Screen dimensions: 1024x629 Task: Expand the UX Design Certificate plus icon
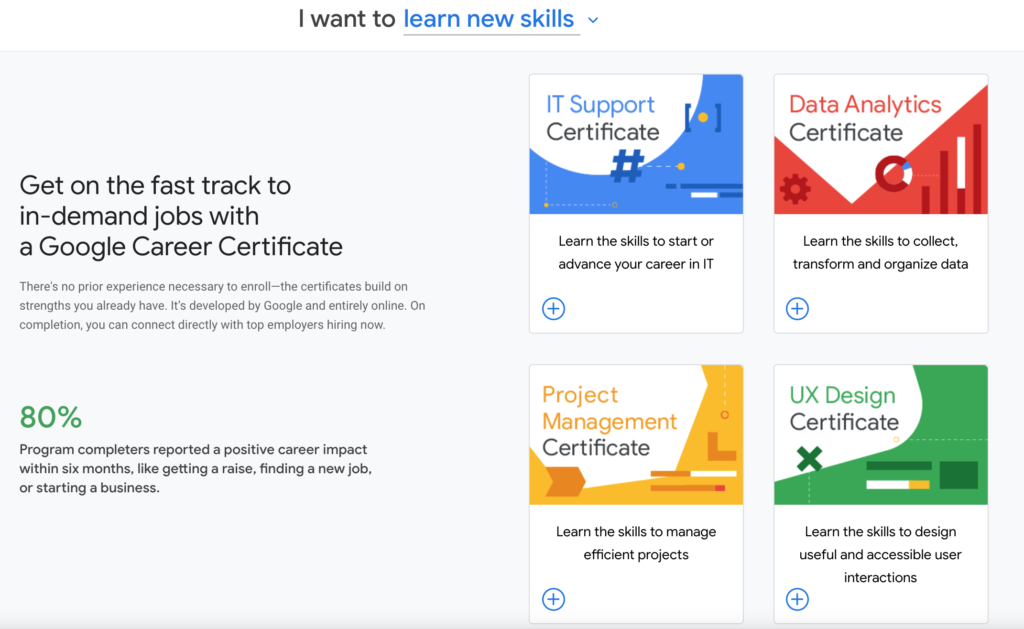(797, 599)
